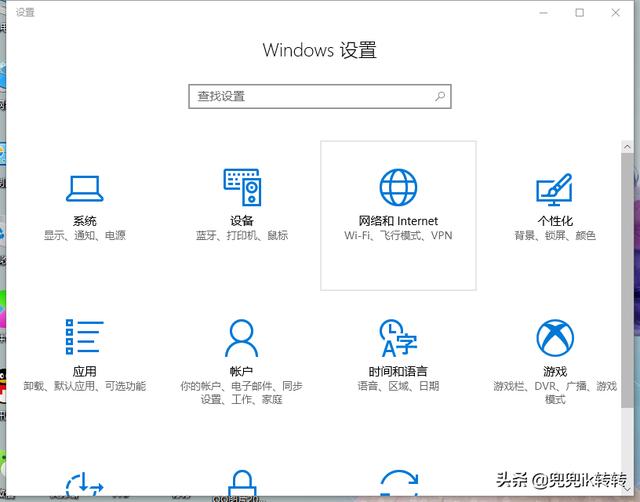Open the Personalization paintbrush icon
Viewport: 640px width, 502px height.
point(554,189)
